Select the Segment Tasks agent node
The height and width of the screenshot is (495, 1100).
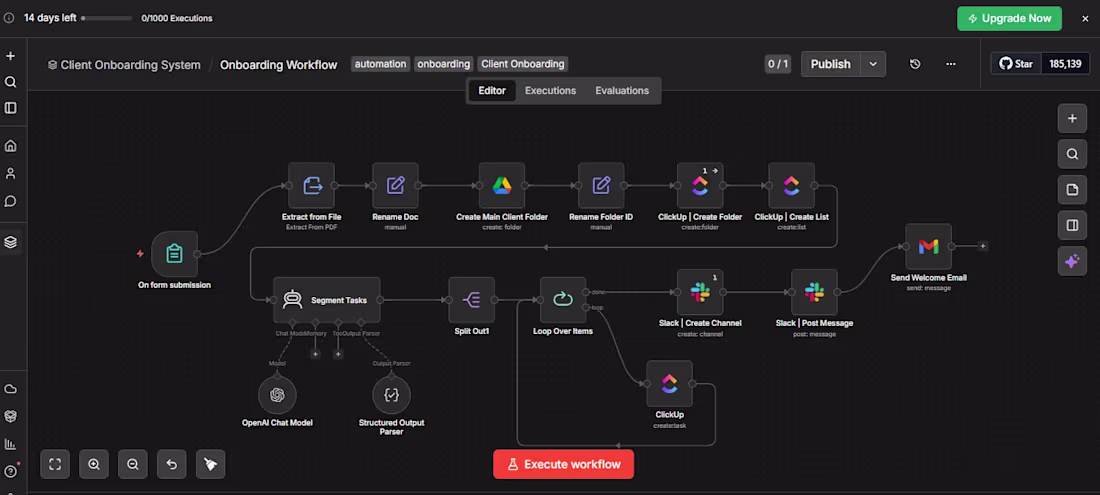(327, 300)
